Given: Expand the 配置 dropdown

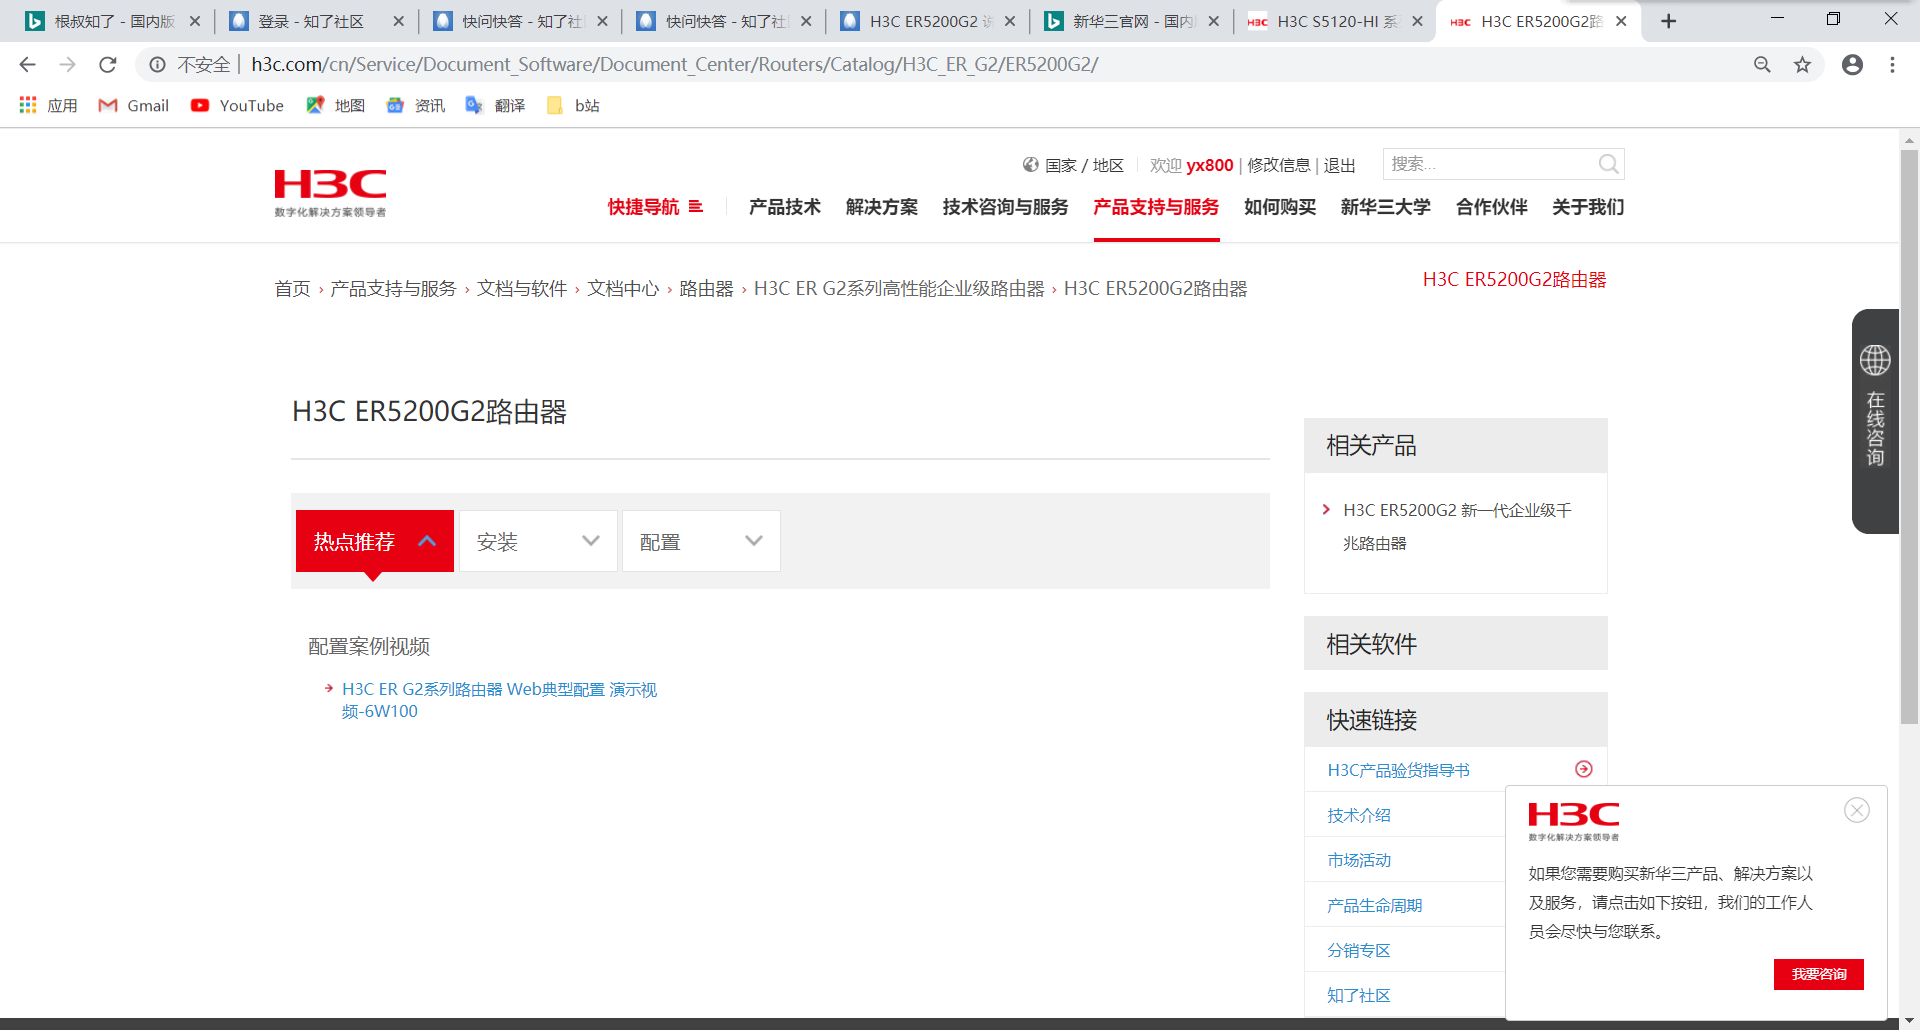Looking at the screenshot, I should pyautogui.click(x=701, y=541).
